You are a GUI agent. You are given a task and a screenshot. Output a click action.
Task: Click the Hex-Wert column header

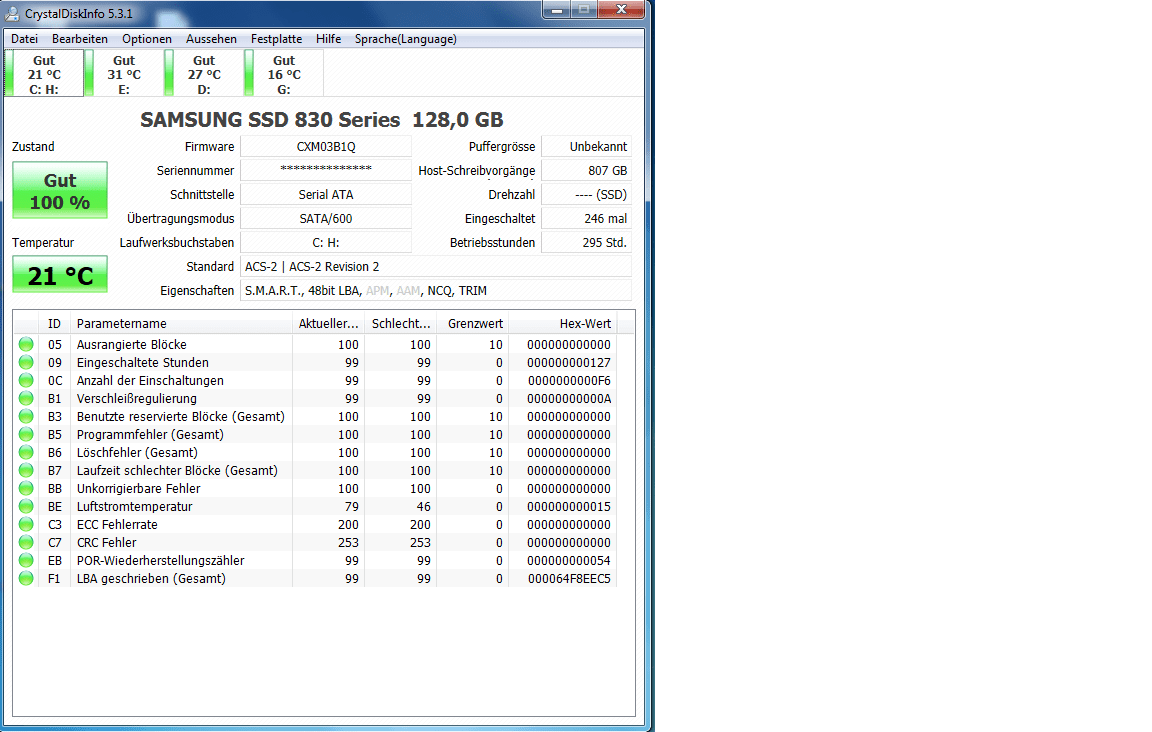click(x=563, y=323)
